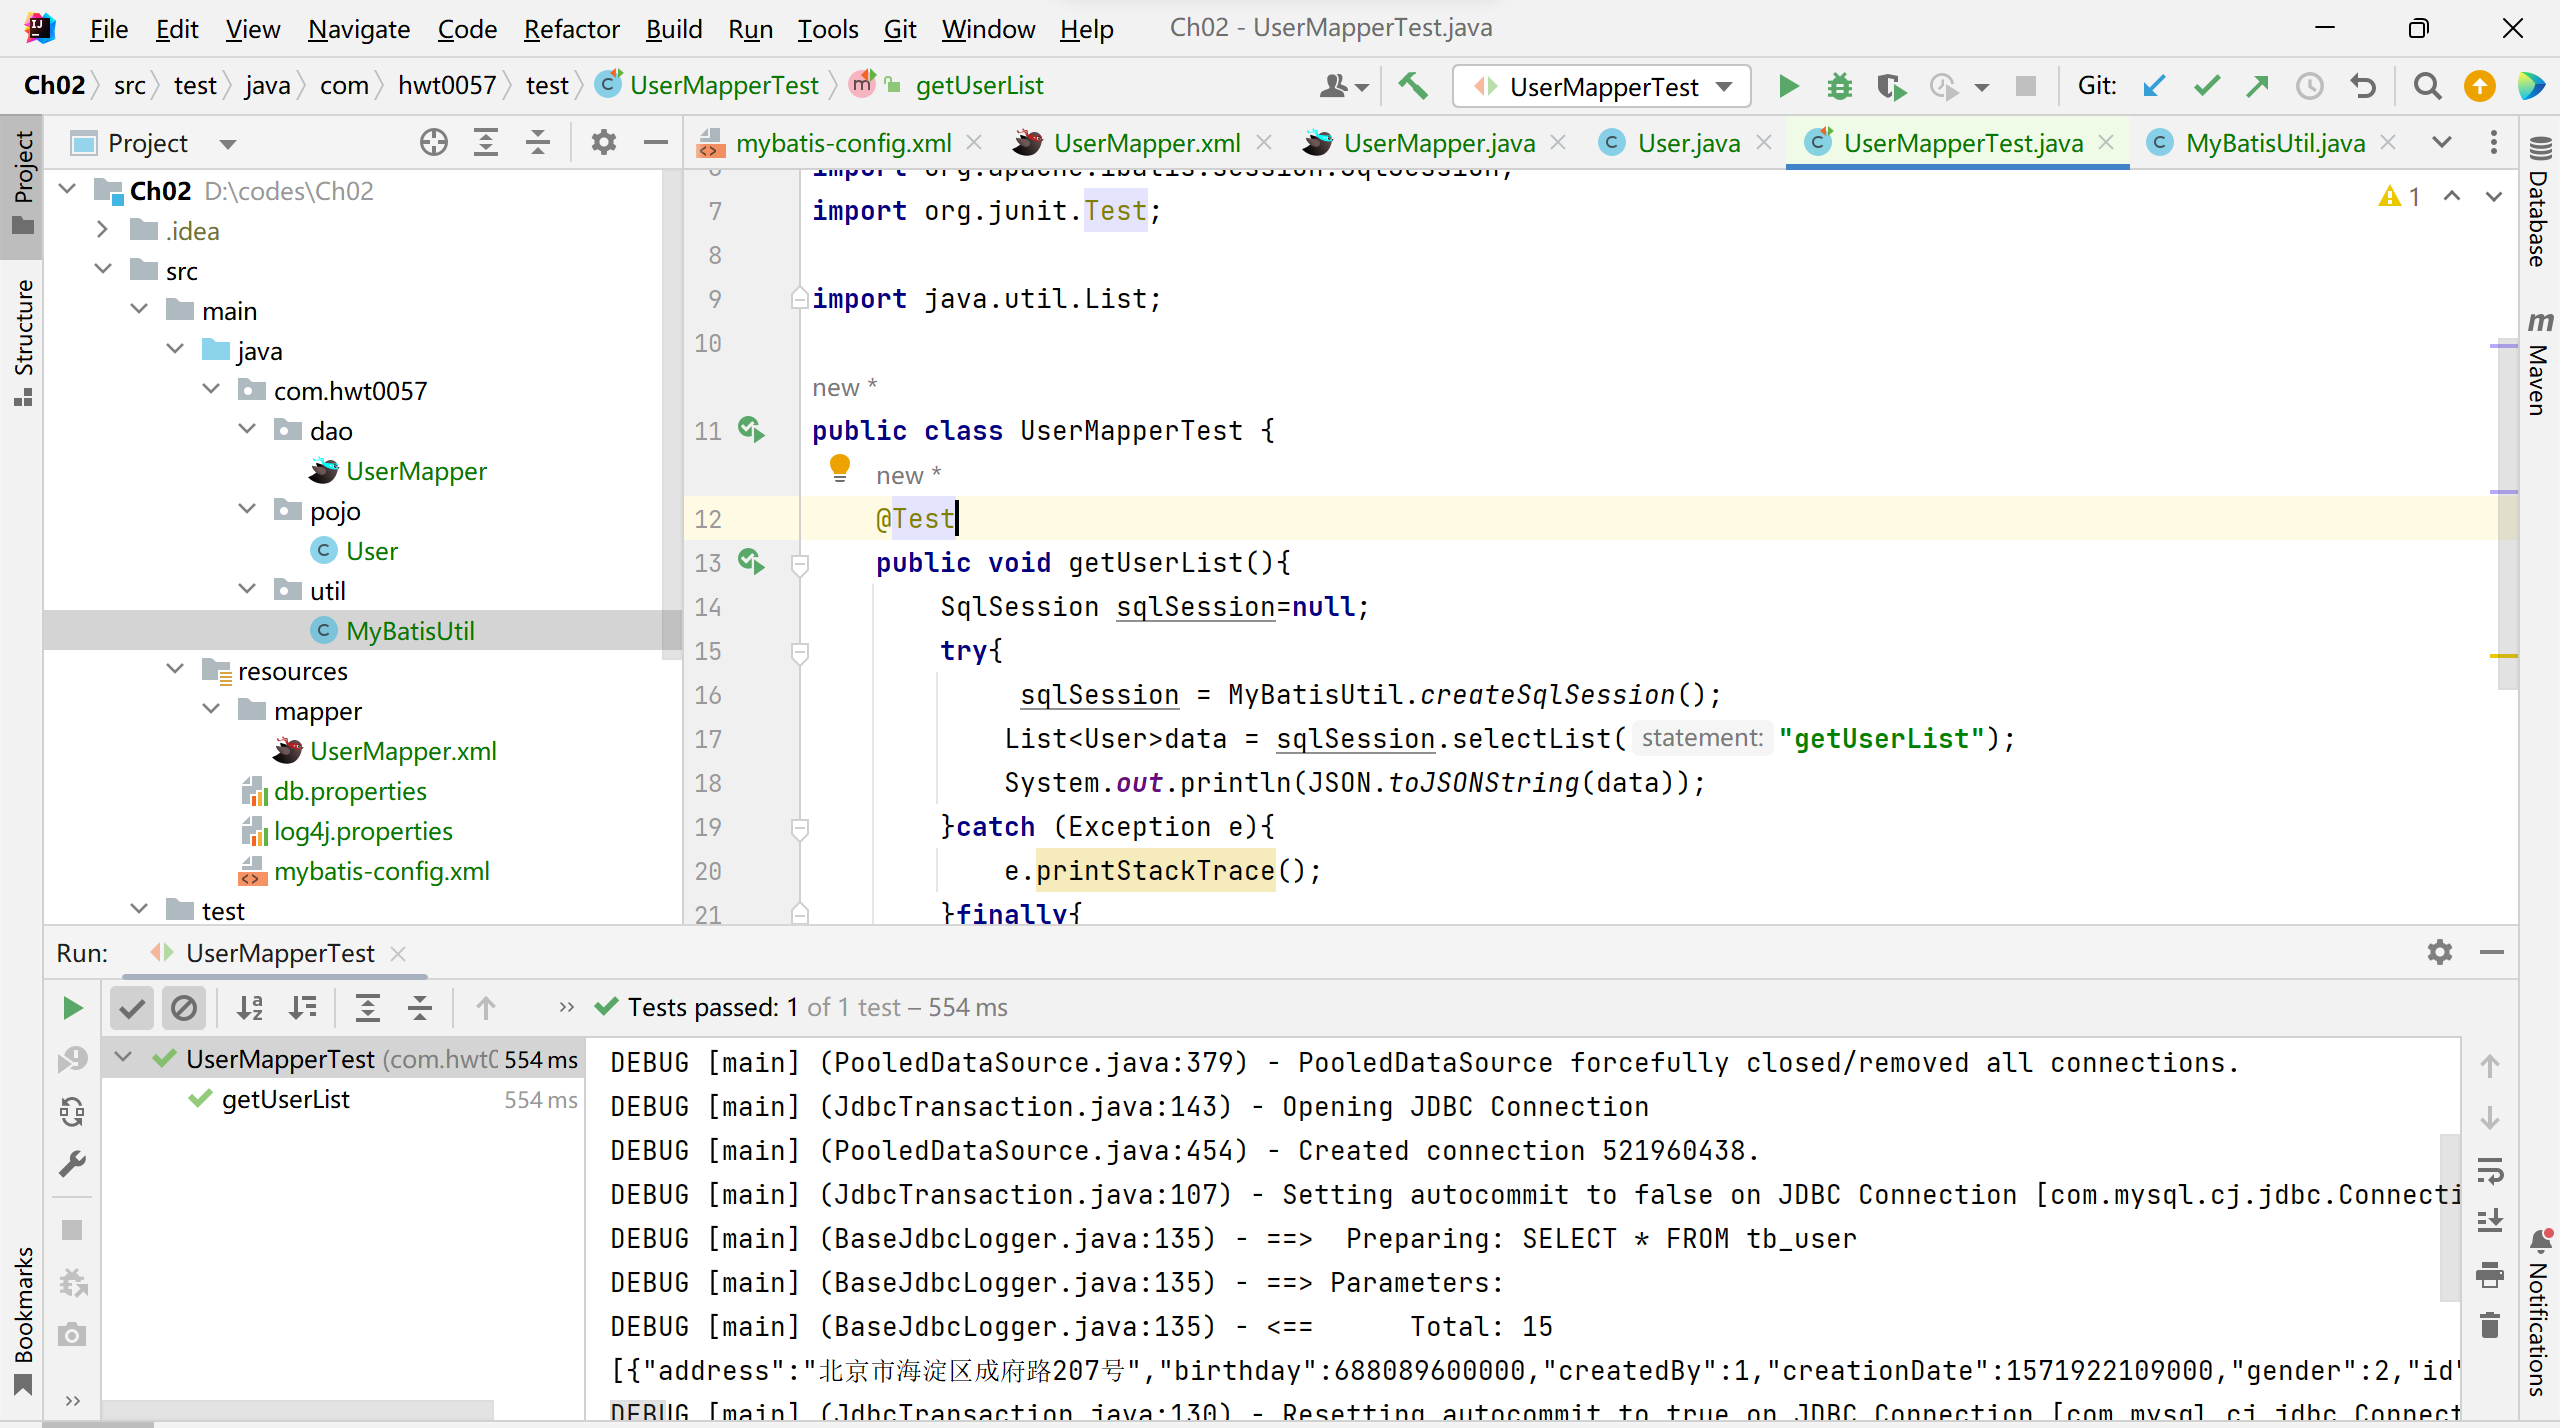Toggle Show Passed checkmark in Run toolbar
The width and height of the screenshot is (2560, 1428).
(132, 1008)
